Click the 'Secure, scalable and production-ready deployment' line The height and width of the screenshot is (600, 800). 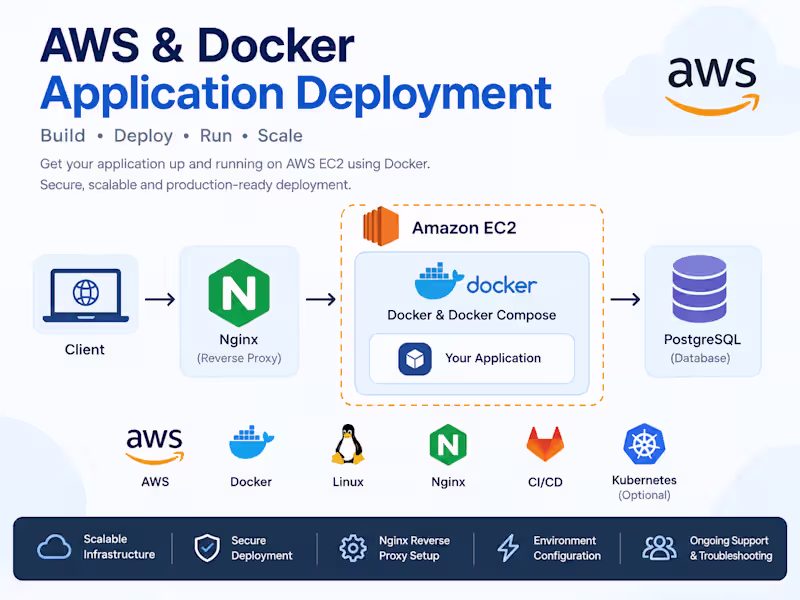[195, 185]
